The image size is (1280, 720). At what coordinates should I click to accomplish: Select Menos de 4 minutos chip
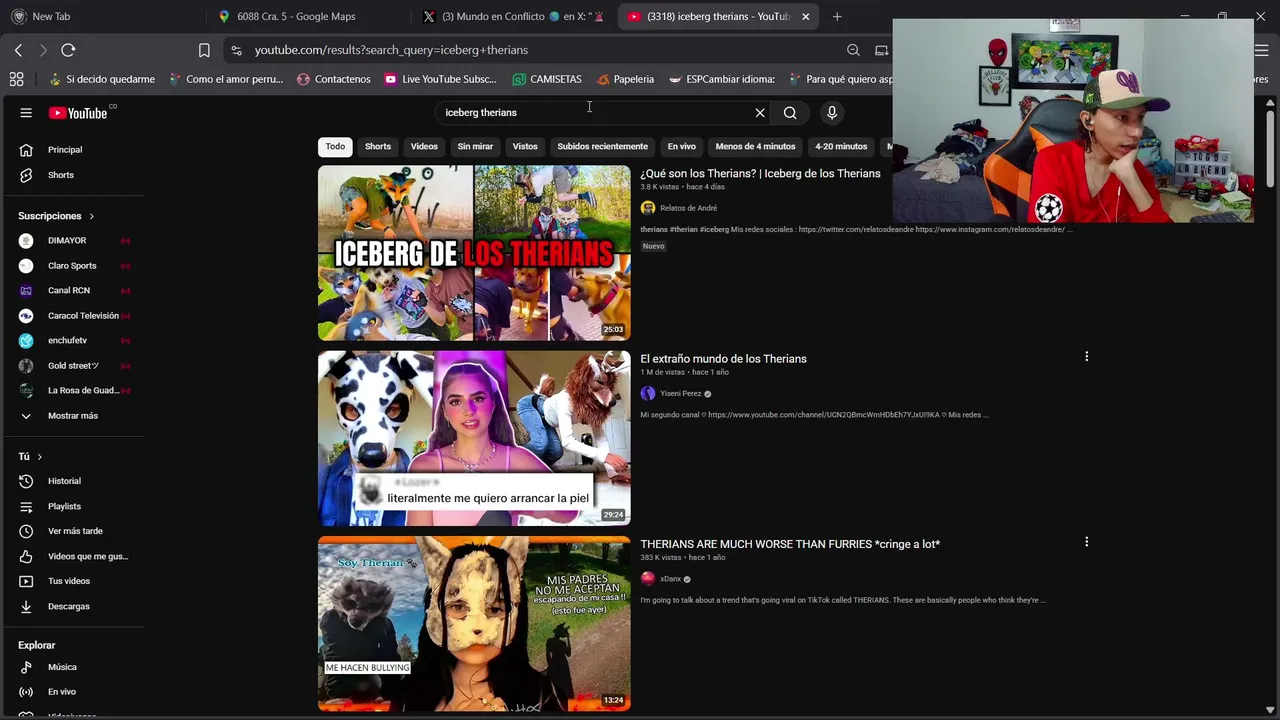pyautogui.click(x=755, y=147)
